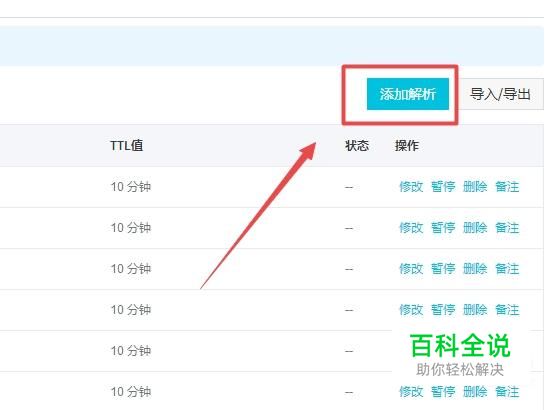This screenshot has height=410, width=556.
Task: Click 备注 in the first record row
Action: tap(507, 187)
